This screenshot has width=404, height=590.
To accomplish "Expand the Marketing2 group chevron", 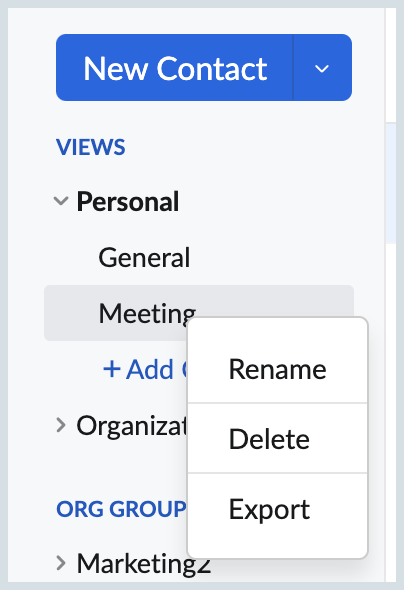I will coord(61,563).
